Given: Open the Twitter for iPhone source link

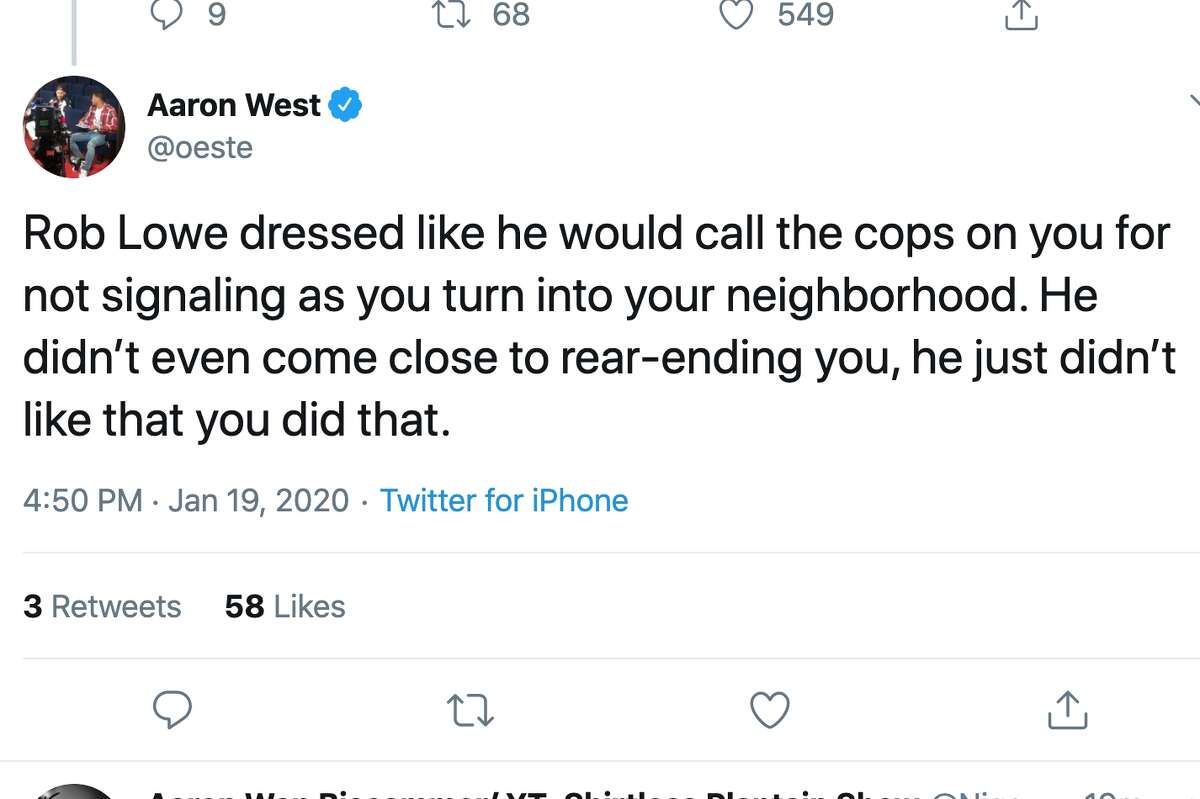Looking at the screenshot, I should tap(504, 500).
